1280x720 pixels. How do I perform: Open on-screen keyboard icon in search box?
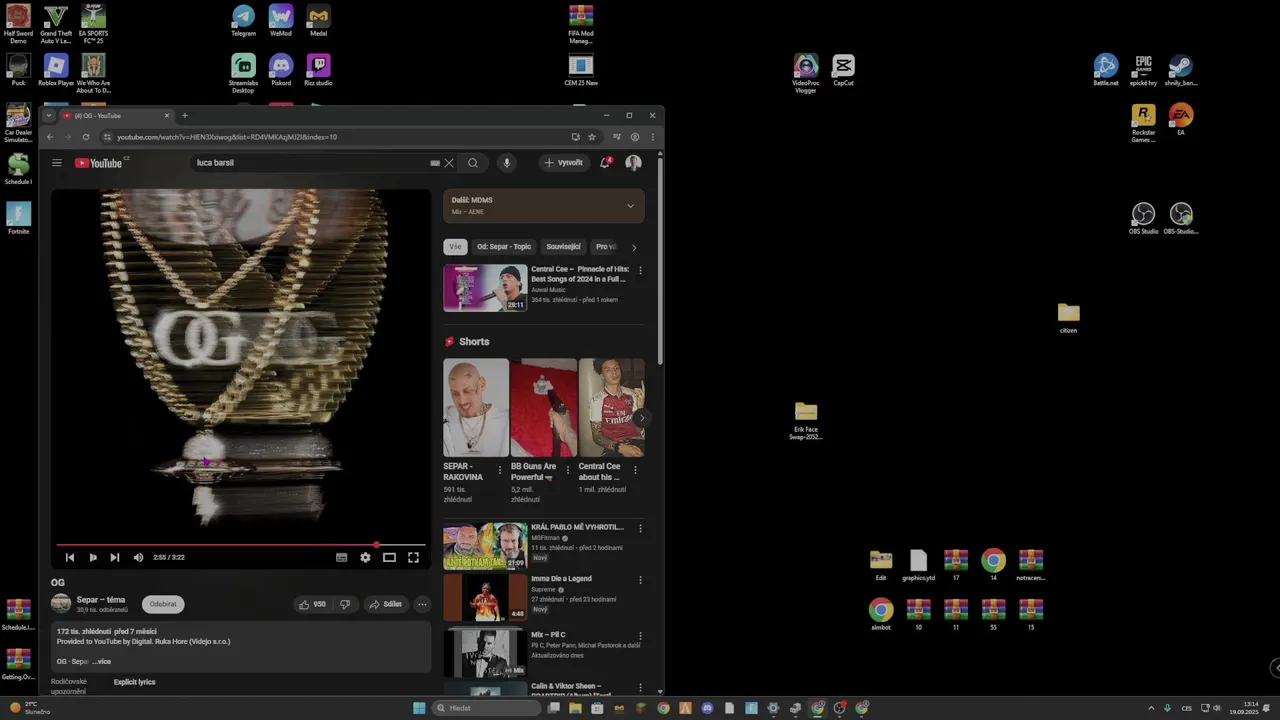[435, 163]
